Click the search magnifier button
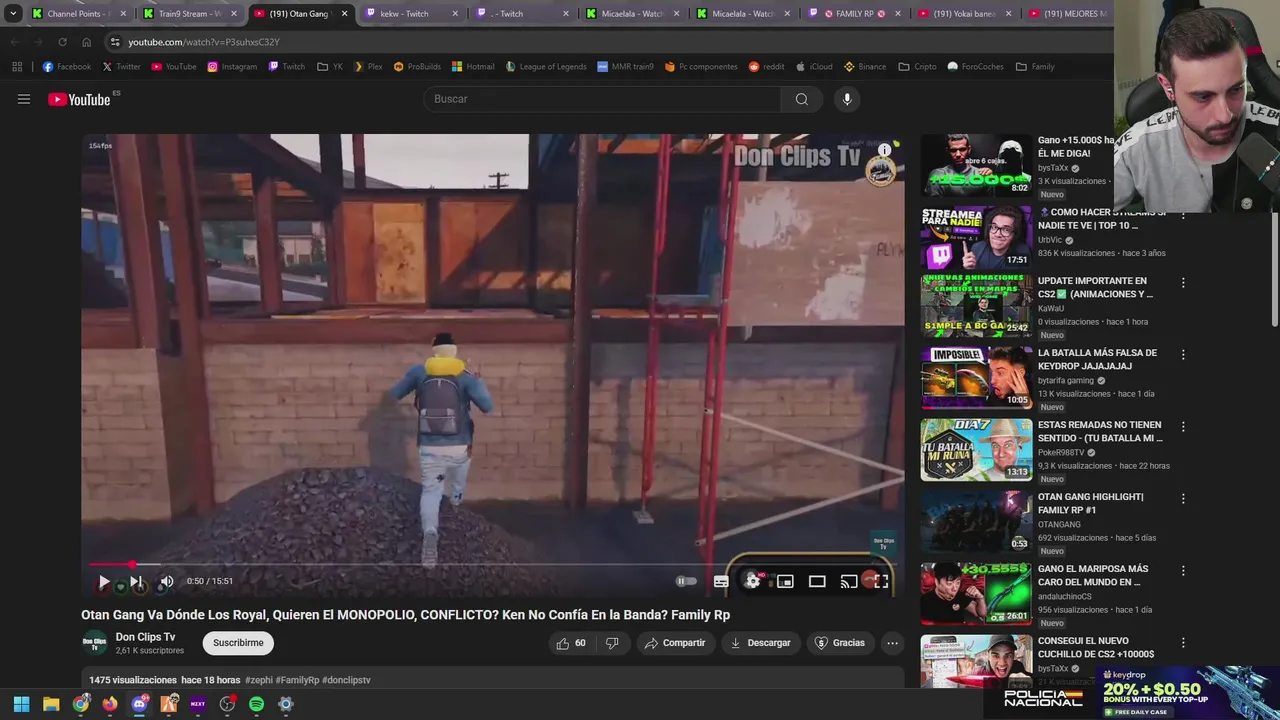 pos(801,99)
